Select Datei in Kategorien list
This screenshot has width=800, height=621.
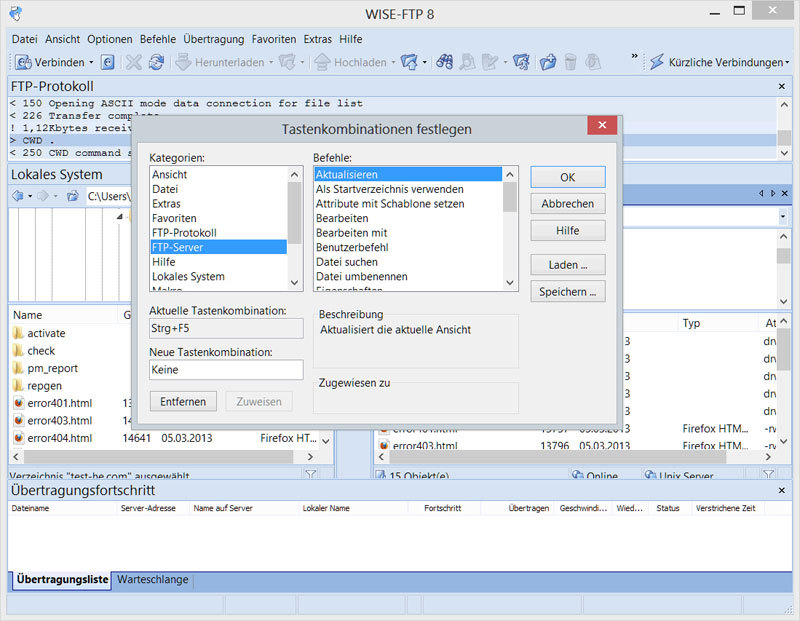coord(218,189)
